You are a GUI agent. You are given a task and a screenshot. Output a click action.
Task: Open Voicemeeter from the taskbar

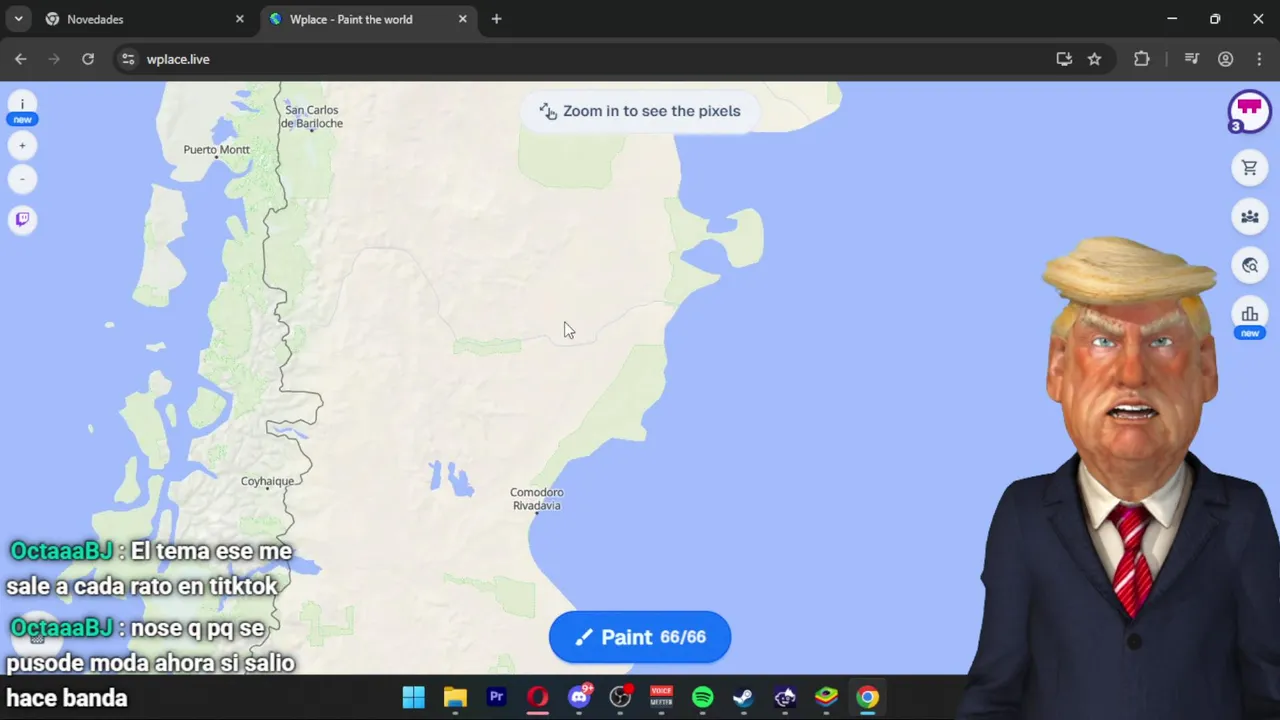[x=661, y=697]
